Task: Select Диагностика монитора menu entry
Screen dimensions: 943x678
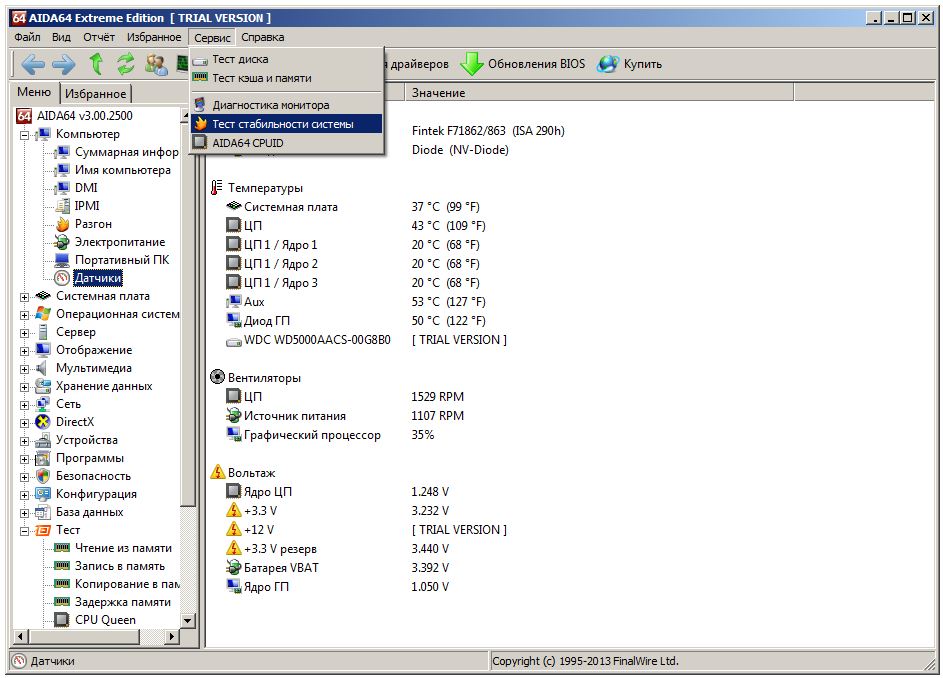Action: tap(286, 105)
